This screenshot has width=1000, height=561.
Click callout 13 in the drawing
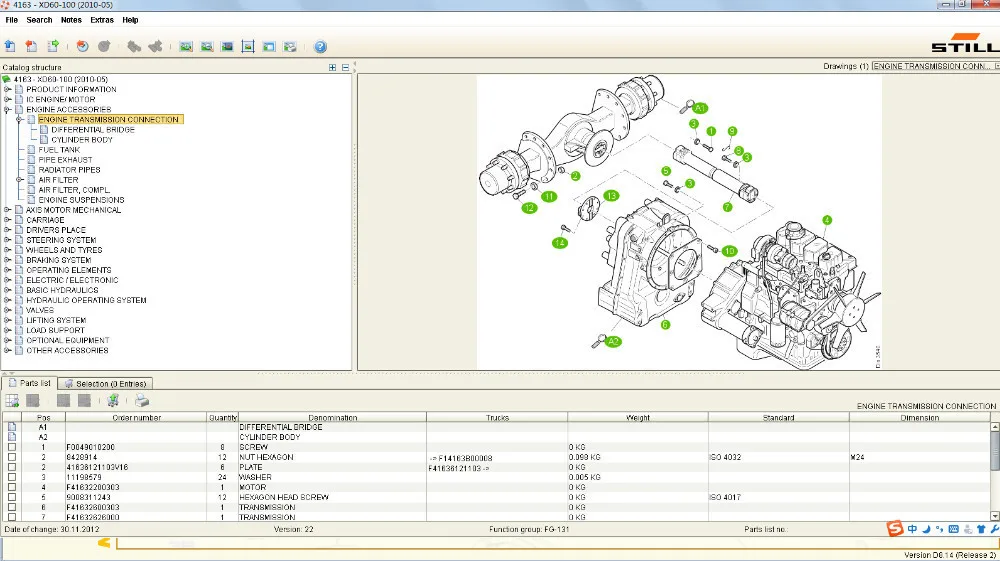pyautogui.click(x=611, y=196)
